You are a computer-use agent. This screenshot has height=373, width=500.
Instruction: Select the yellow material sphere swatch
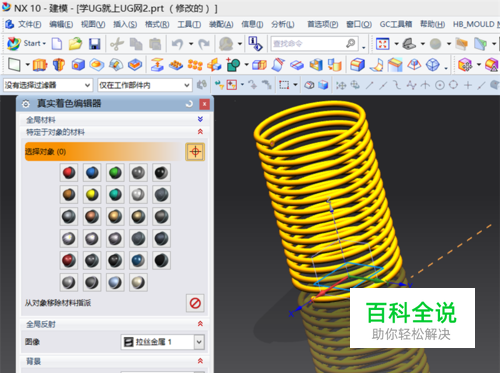click(92, 195)
